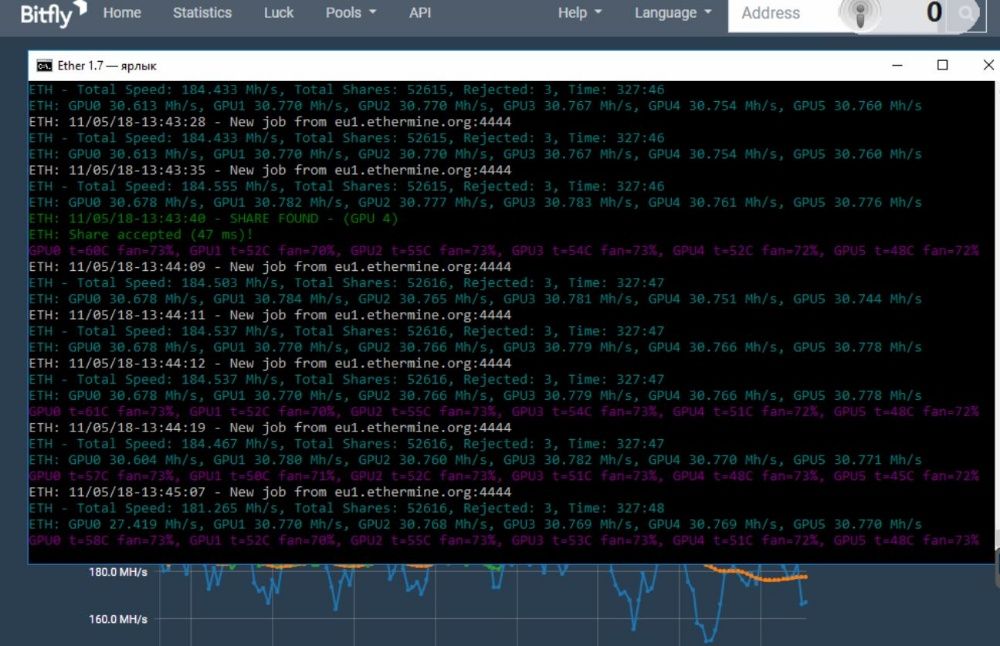Open the Luck menu item
Viewport: 1000px width, 646px height.
(x=279, y=13)
